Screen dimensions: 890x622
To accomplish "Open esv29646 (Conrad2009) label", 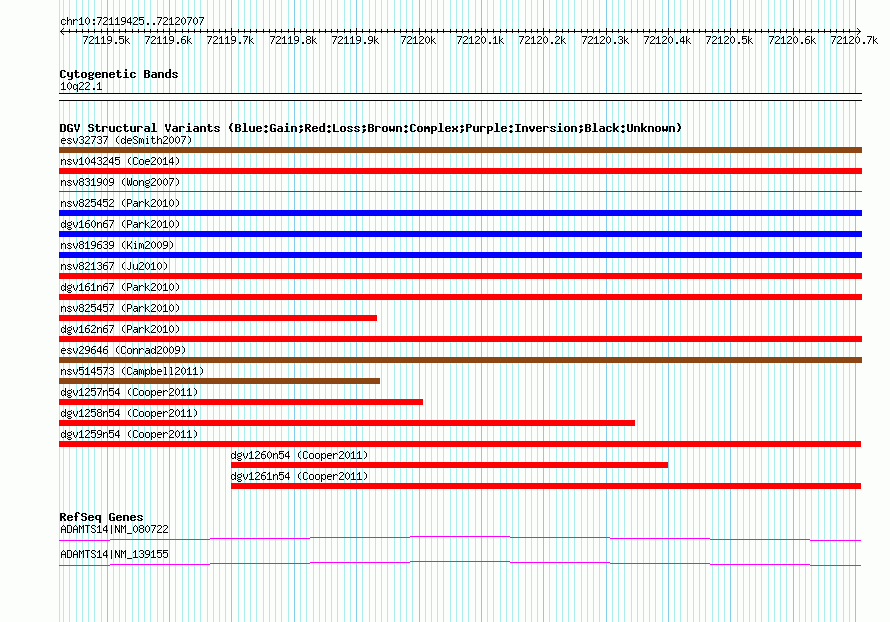I will (123, 350).
